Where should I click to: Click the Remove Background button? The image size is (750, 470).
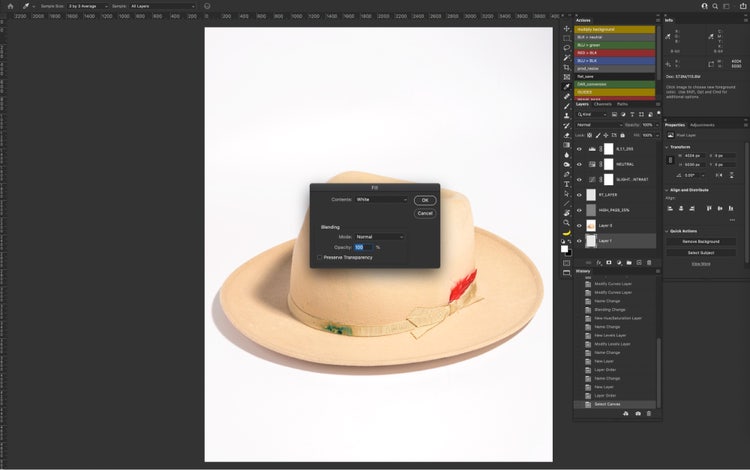coord(700,241)
